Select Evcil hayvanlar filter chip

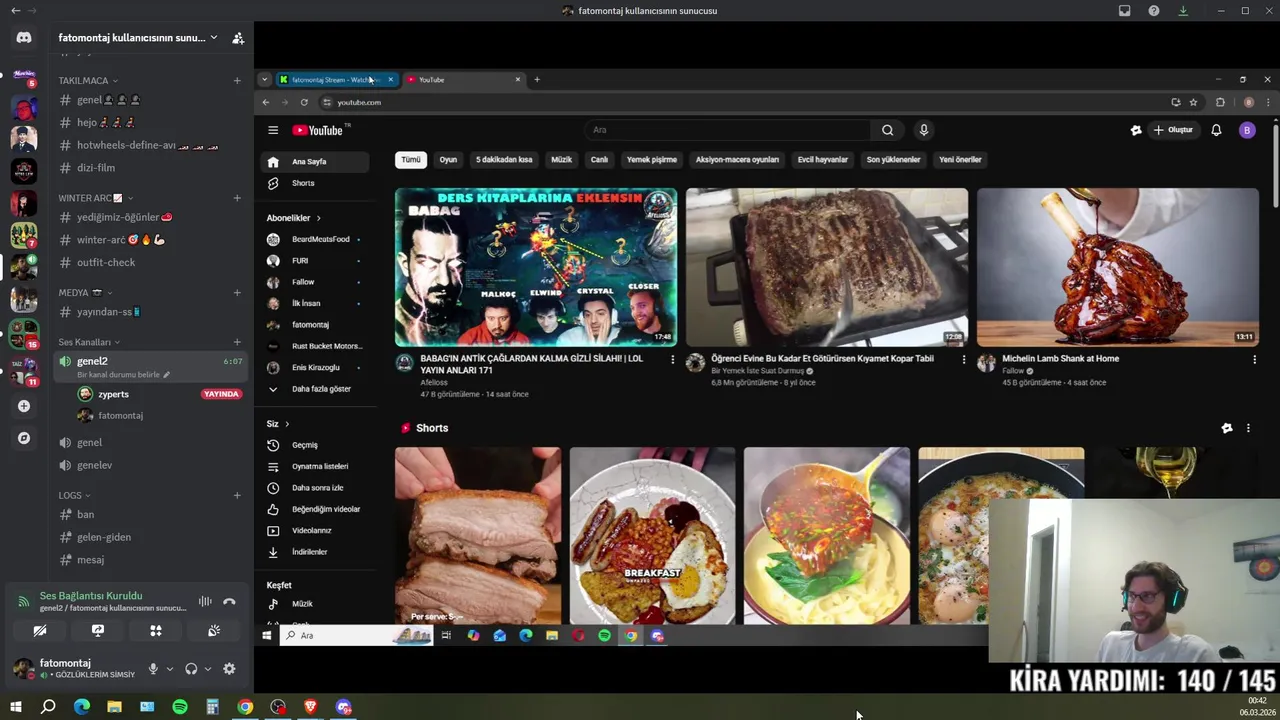(823, 160)
